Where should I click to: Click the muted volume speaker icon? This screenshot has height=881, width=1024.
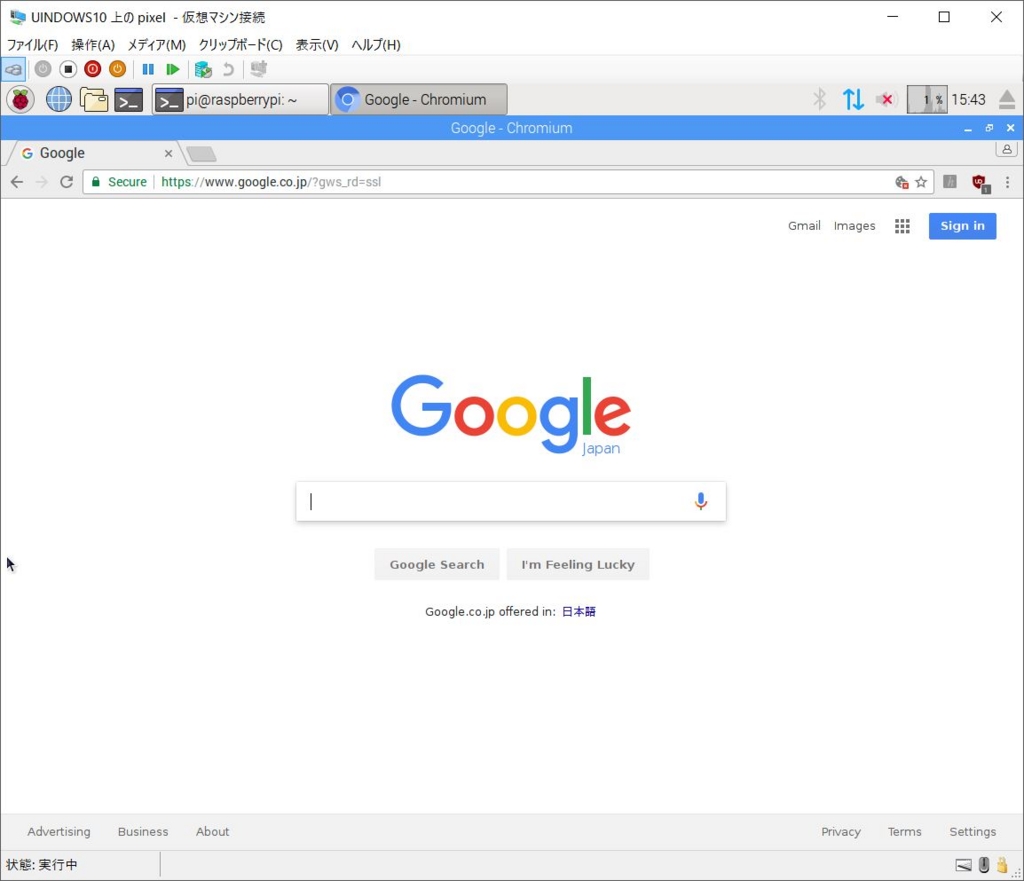(x=885, y=100)
